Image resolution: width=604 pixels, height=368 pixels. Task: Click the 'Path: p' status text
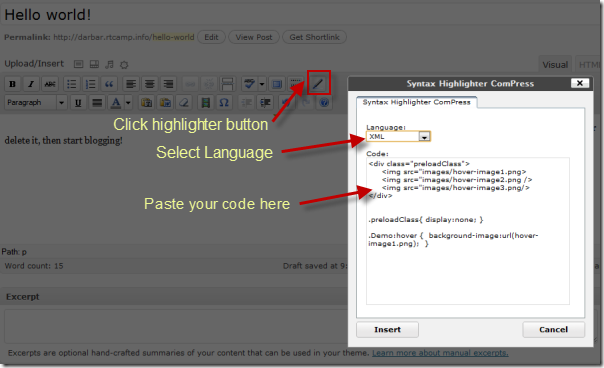pos(14,252)
